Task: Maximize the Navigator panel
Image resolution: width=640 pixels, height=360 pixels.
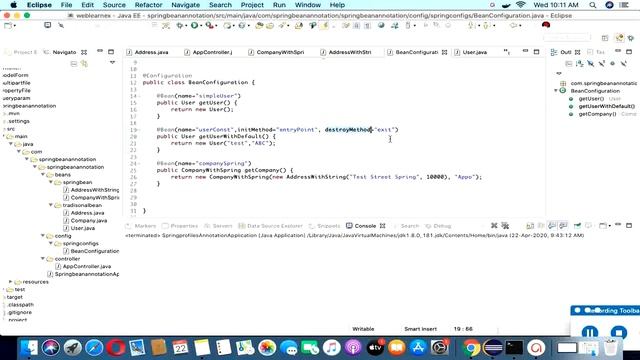Action: (x=111, y=52)
